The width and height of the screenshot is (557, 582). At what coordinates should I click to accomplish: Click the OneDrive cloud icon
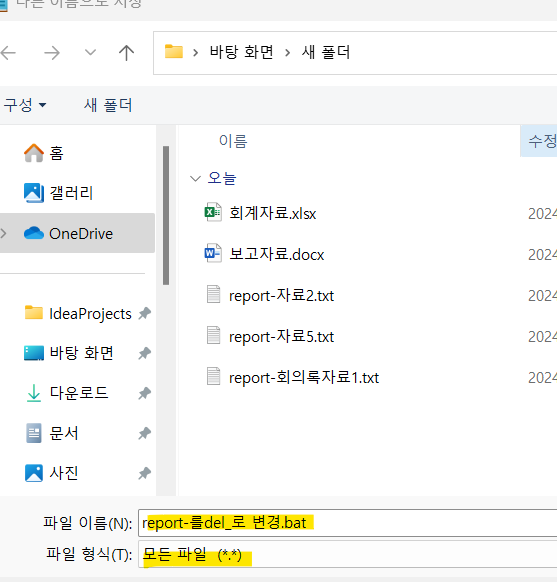pyautogui.click(x=34, y=233)
